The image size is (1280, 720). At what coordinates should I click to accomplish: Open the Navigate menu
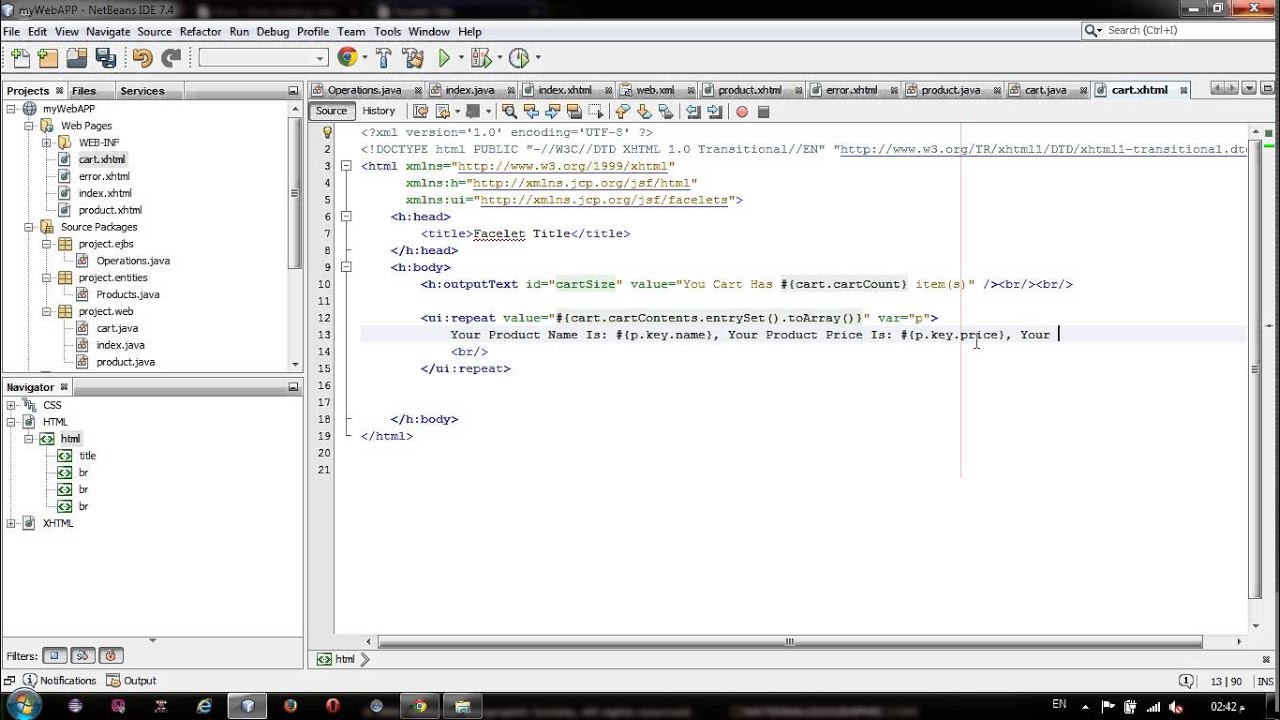(108, 32)
